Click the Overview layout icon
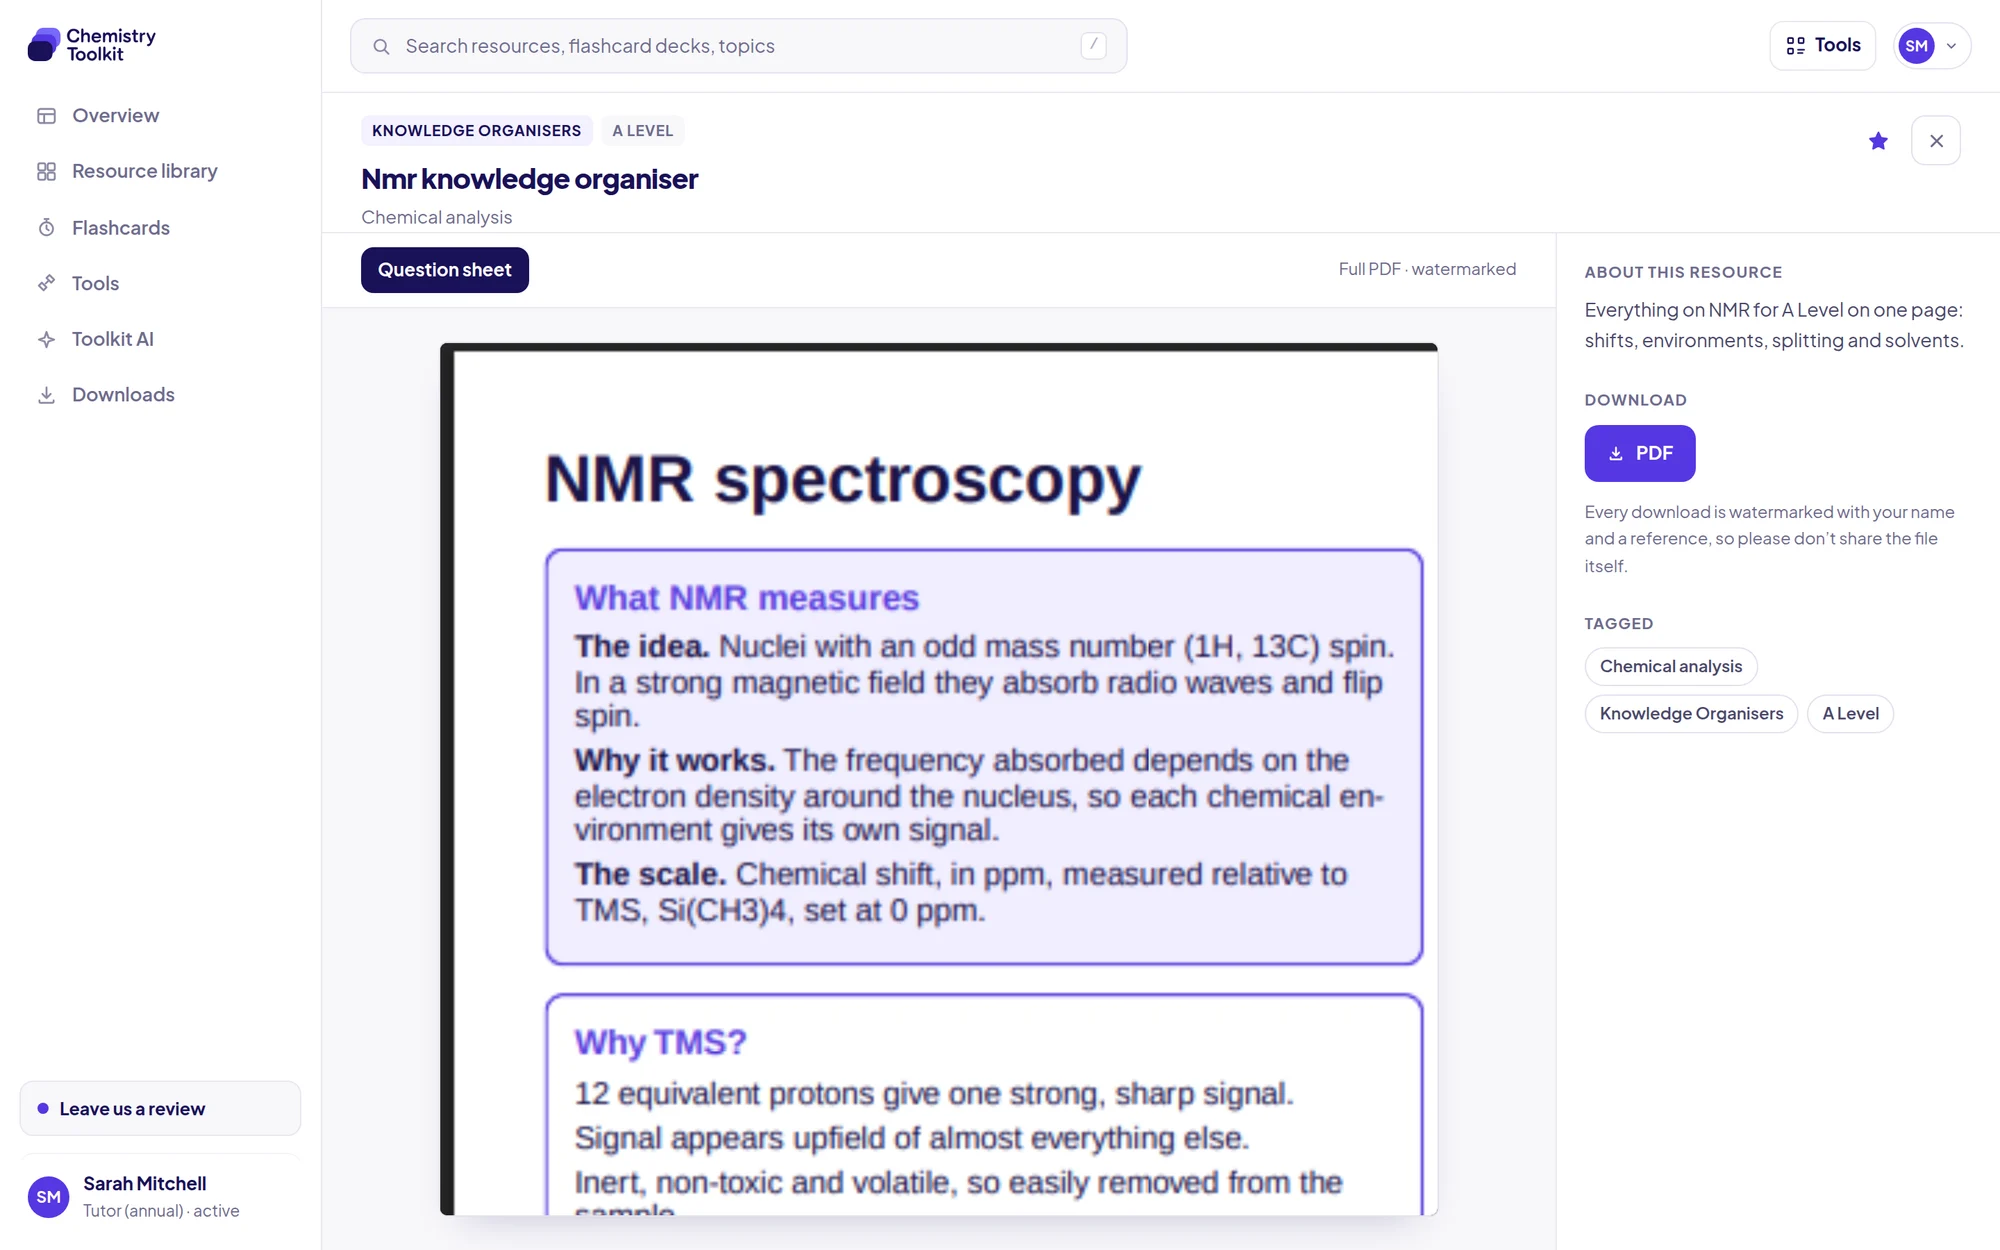 [x=46, y=116]
